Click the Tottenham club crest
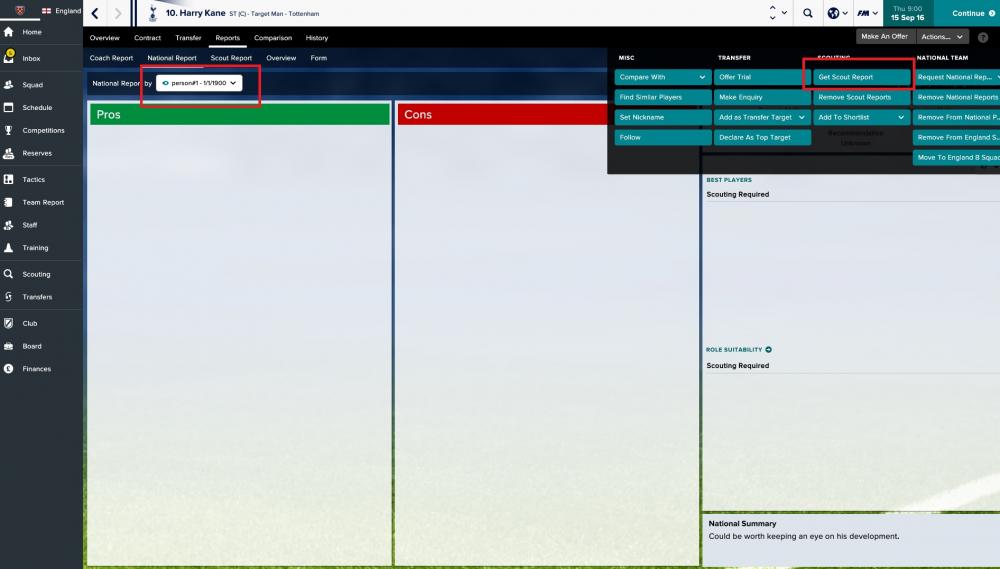 [153, 14]
